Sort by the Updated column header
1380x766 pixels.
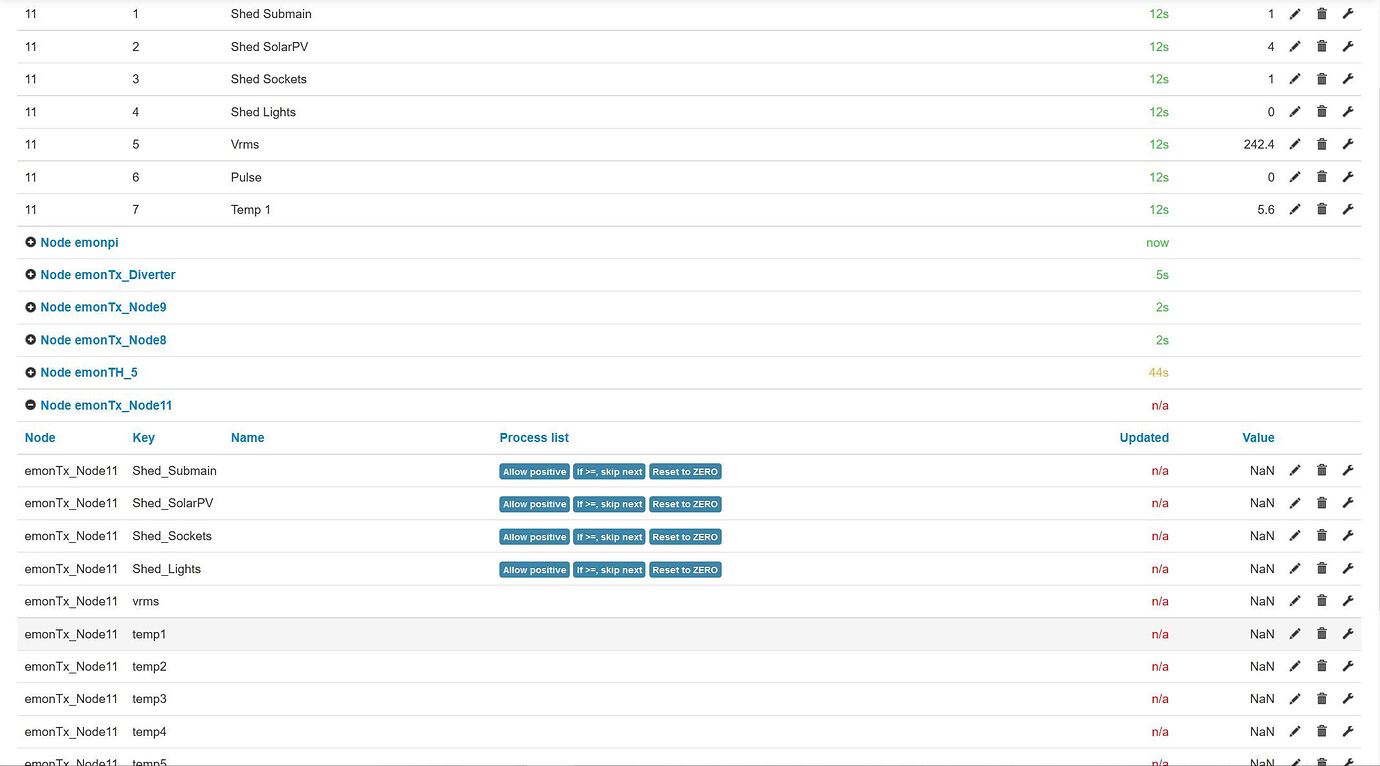click(x=1144, y=437)
